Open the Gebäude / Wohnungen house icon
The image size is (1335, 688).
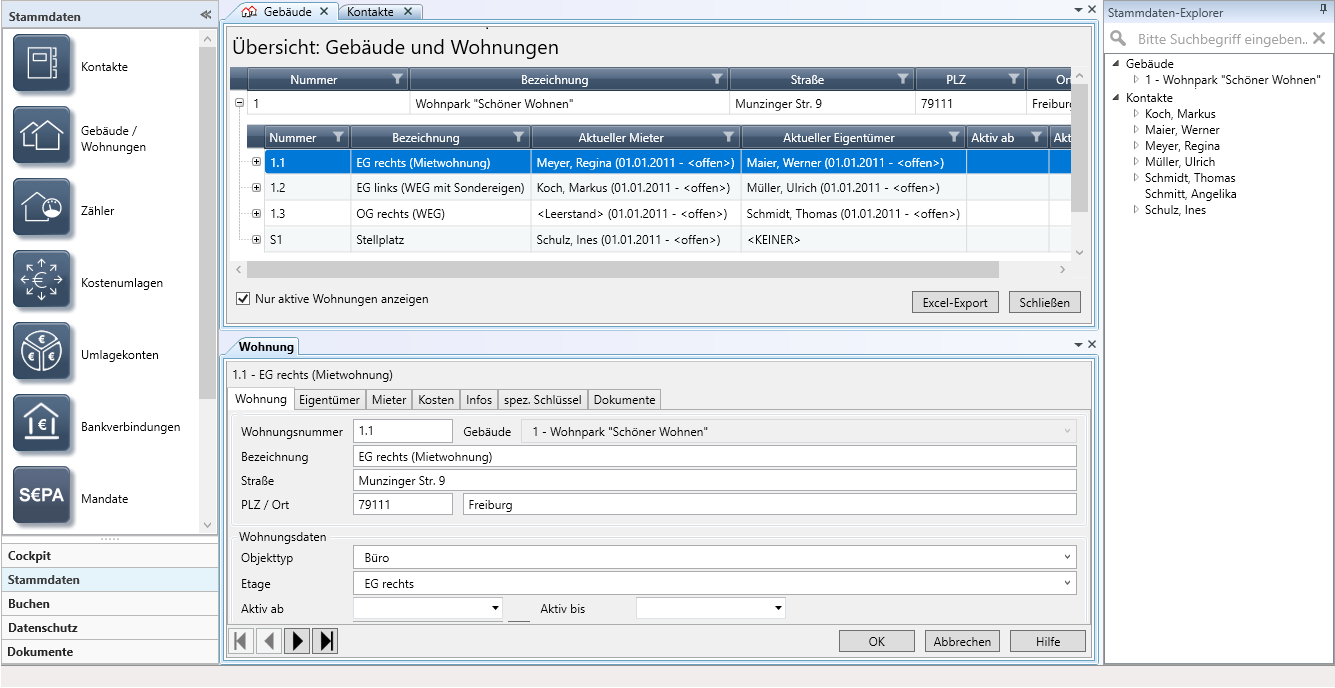coord(41,136)
